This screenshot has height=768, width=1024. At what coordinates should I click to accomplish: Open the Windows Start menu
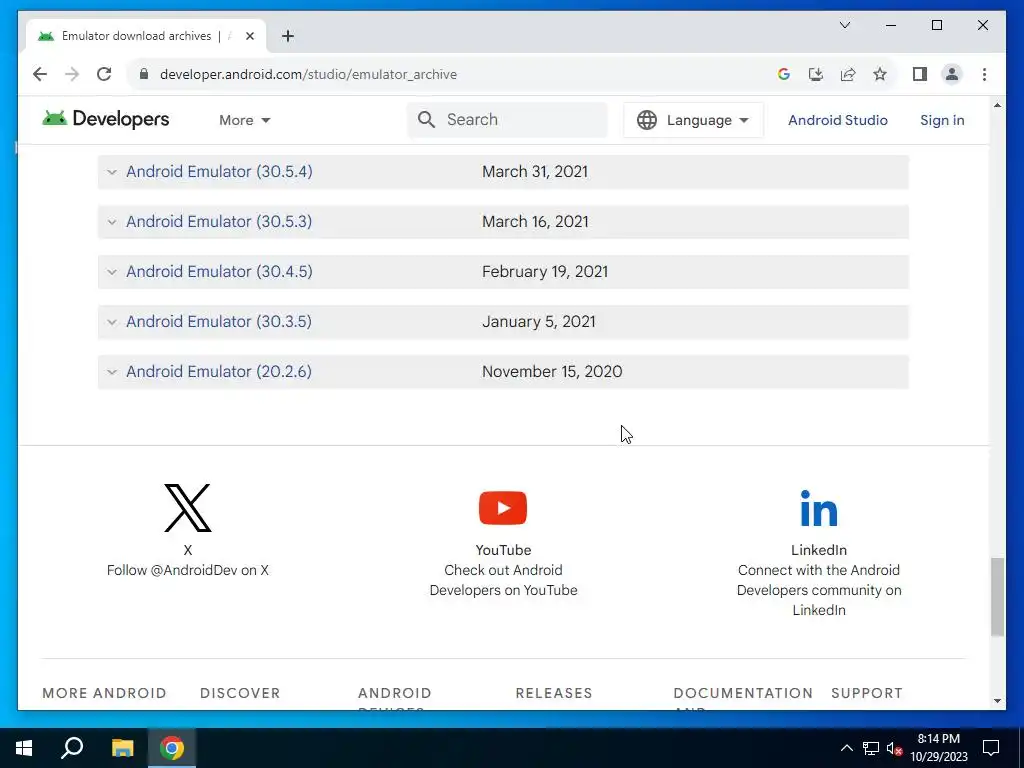tap(24, 748)
